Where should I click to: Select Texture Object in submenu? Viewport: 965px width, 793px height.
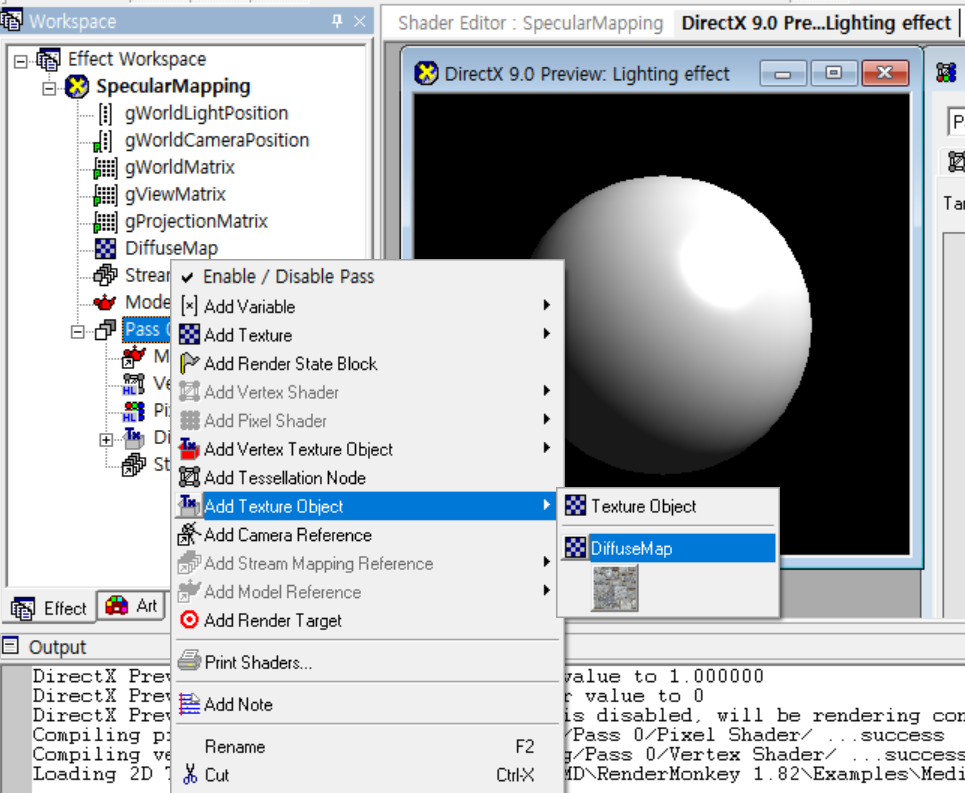click(669, 506)
